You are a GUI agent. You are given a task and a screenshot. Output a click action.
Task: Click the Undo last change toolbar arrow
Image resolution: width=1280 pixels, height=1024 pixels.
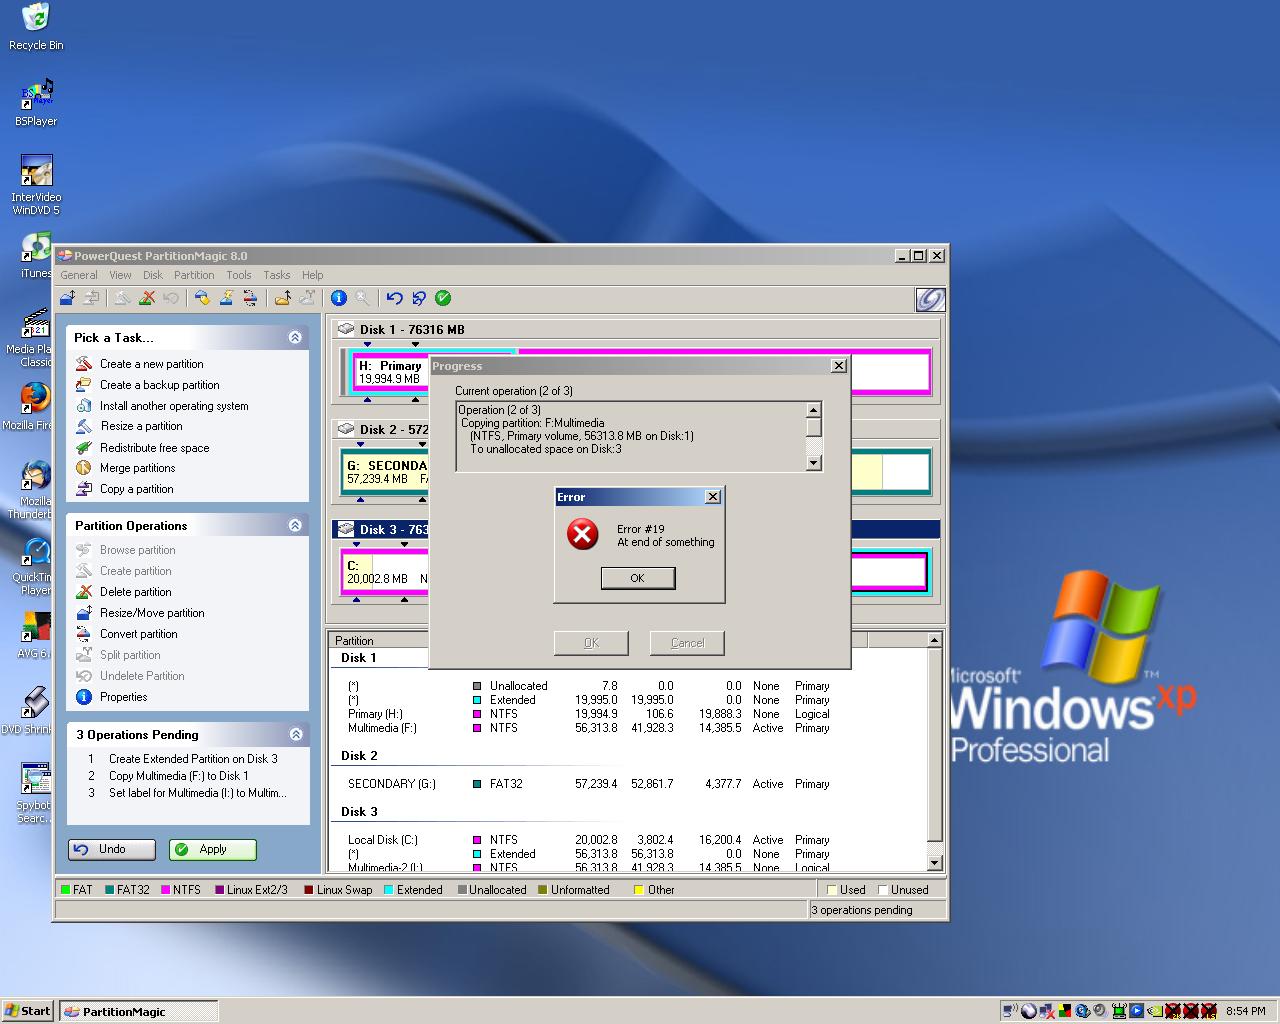[394, 298]
